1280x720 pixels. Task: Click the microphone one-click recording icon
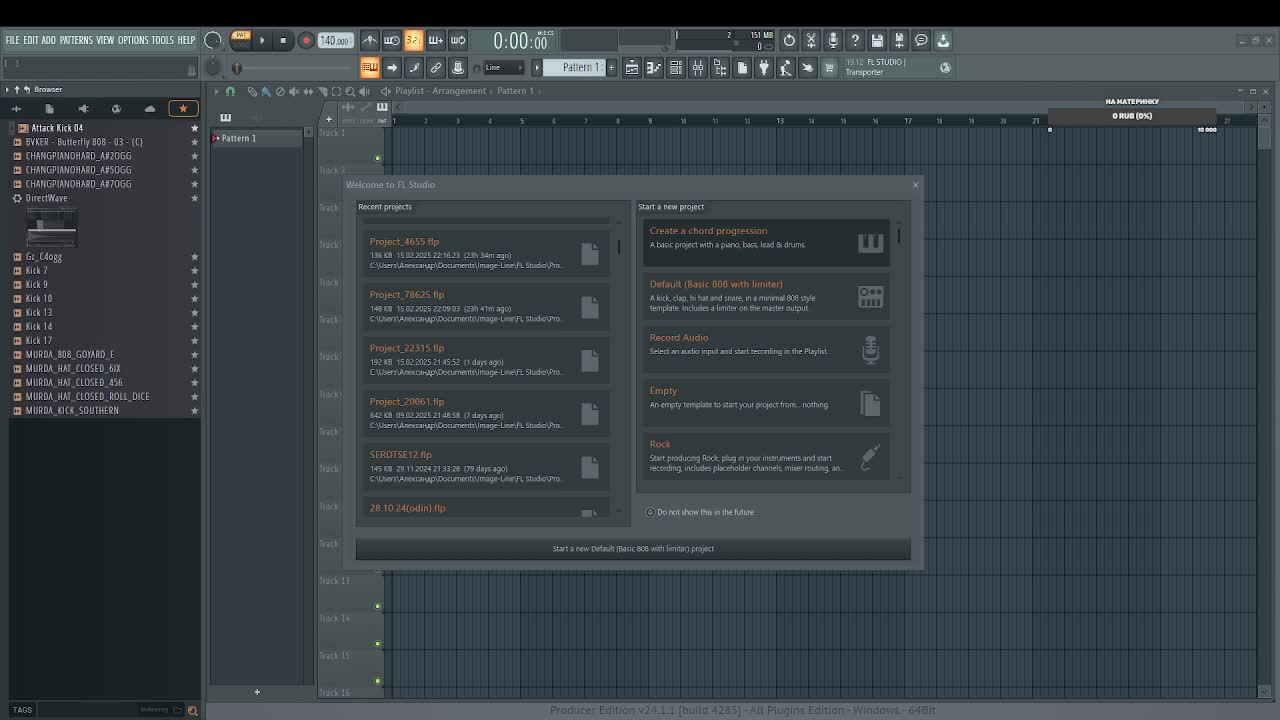pos(833,40)
